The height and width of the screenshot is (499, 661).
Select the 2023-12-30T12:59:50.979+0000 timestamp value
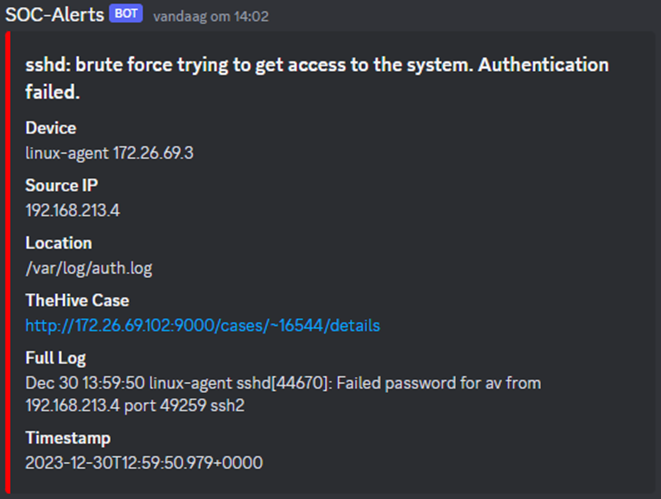tap(144, 462)
